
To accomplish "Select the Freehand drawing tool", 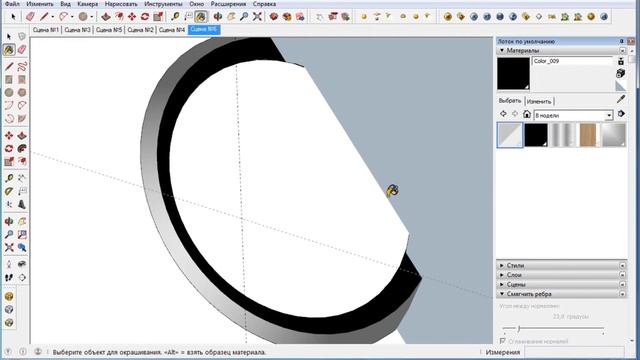I will click(22, 66).
